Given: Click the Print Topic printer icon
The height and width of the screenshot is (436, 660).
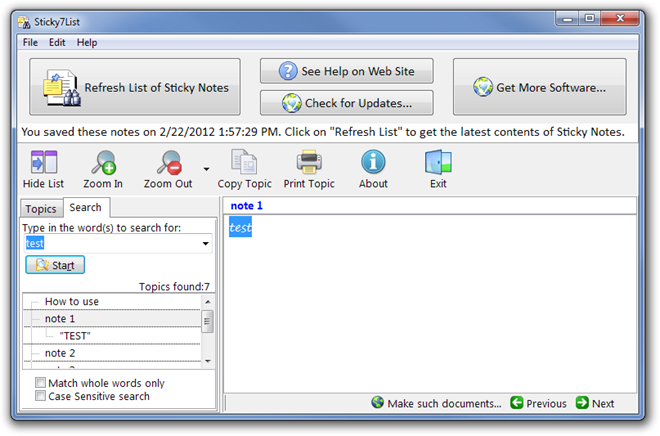Looking at the screenshot, I should pyautogui.click(x=309, y=162).
